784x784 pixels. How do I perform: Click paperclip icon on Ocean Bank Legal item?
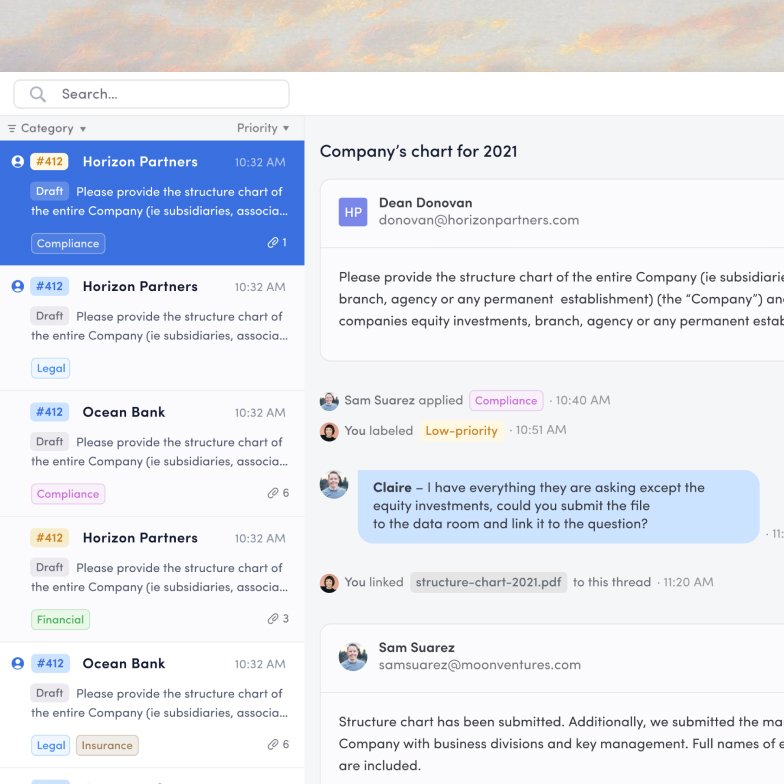click(272, 745)
